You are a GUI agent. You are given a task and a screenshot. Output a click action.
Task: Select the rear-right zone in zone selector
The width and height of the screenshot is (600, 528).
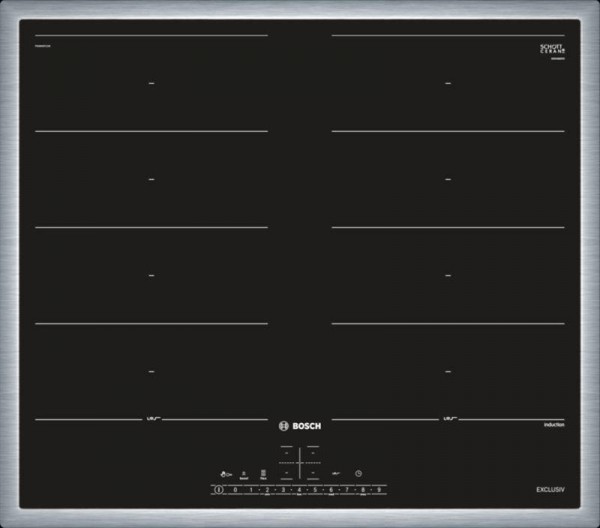[313, 453]
